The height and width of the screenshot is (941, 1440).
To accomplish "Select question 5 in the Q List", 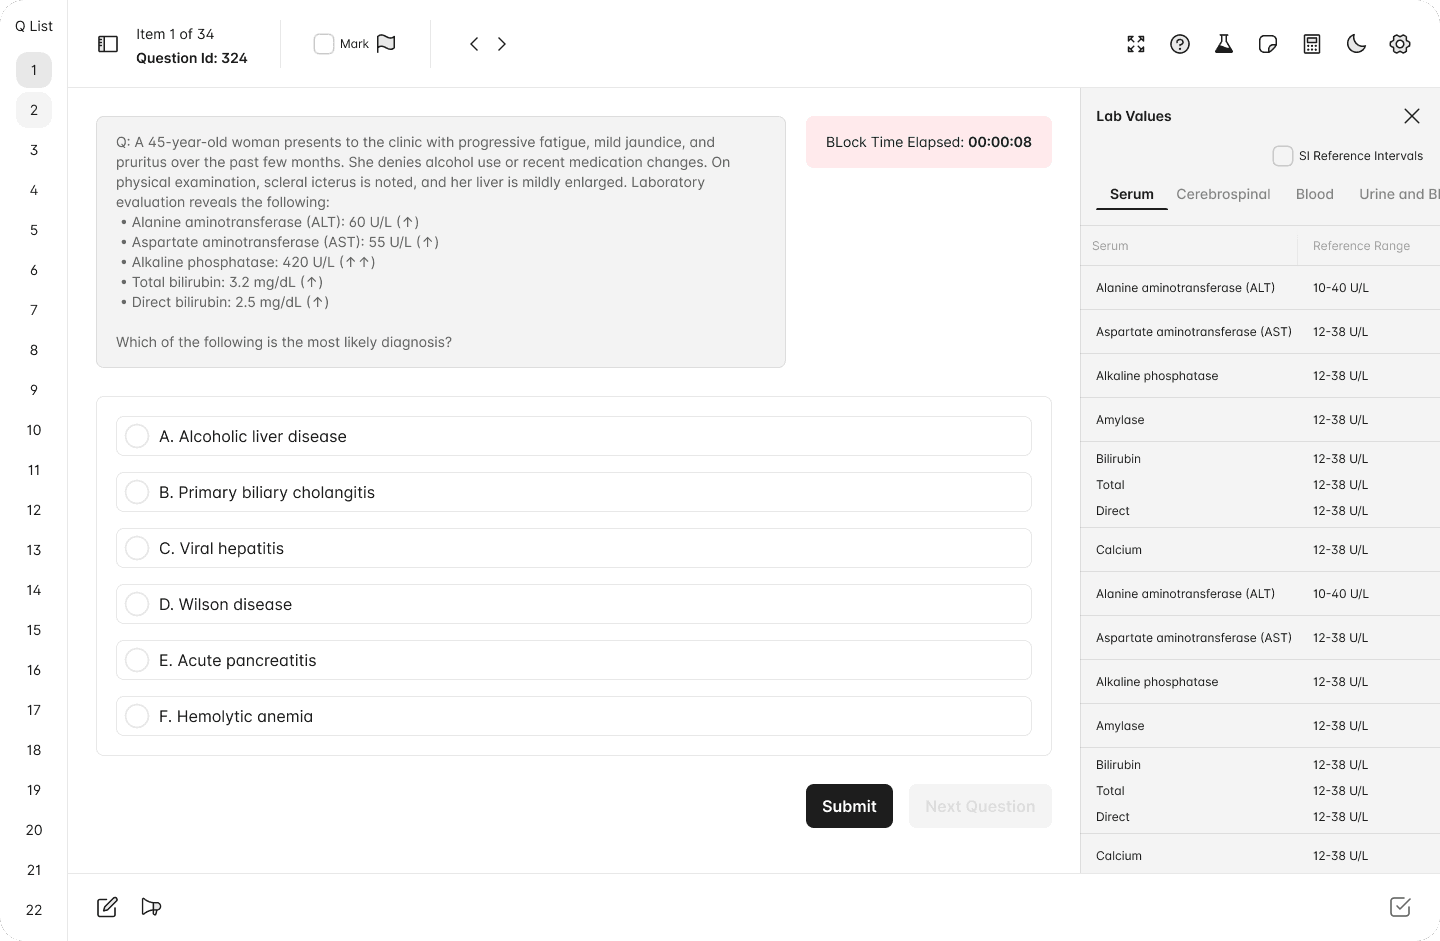I will click(33, 230).
